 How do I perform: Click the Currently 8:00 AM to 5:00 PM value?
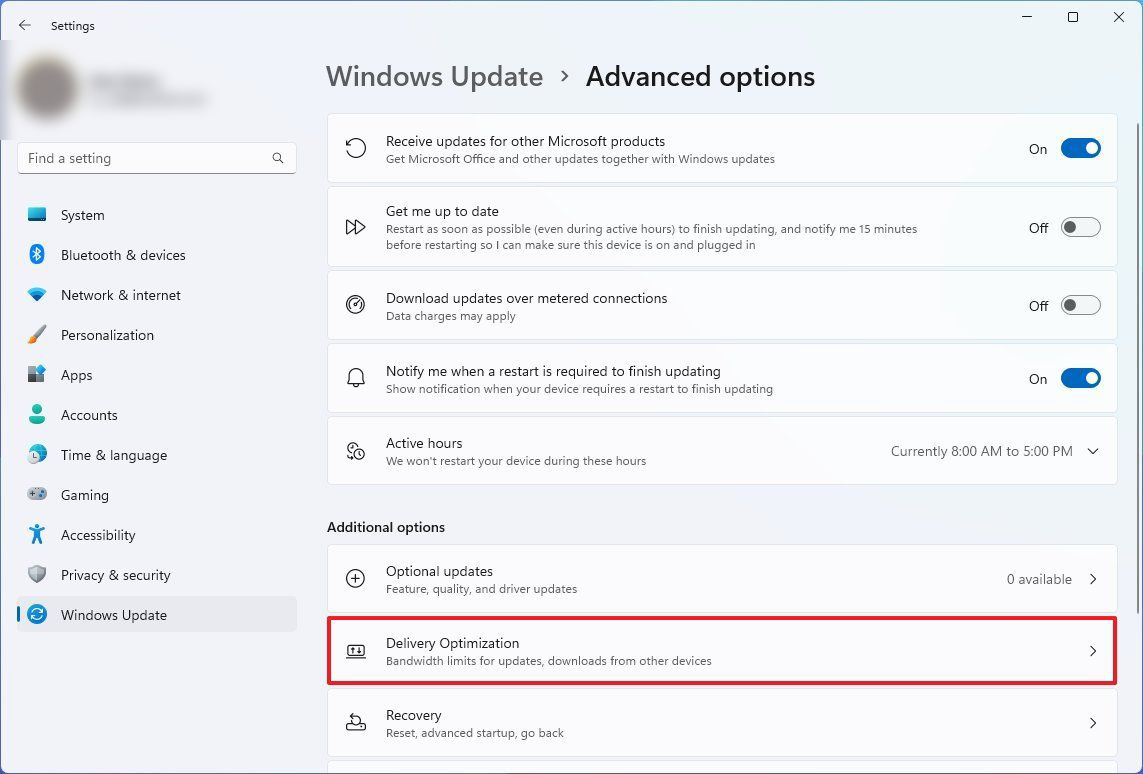click(981, 451)
